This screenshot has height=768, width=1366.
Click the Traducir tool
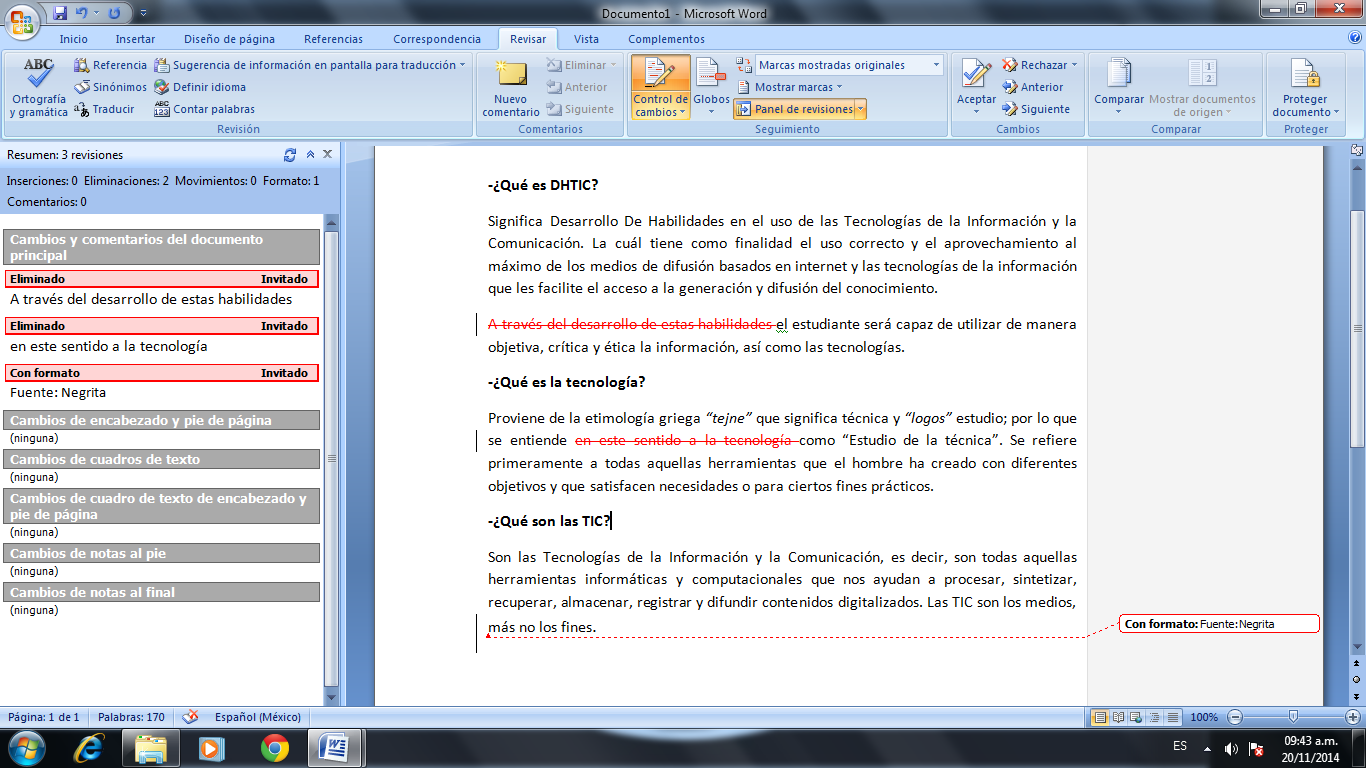[104, 109]
